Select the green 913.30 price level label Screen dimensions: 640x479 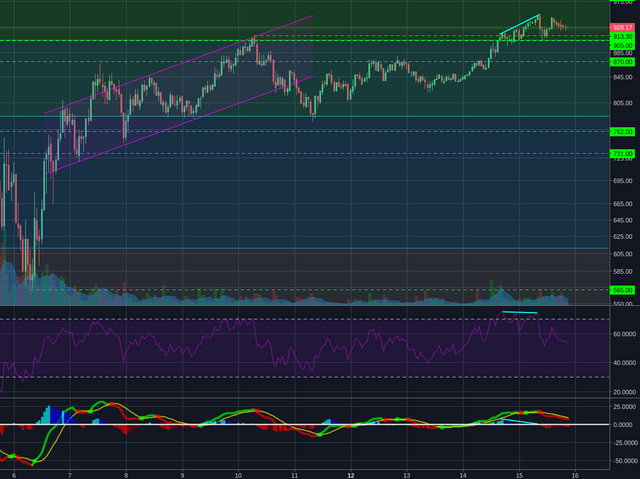622,37
